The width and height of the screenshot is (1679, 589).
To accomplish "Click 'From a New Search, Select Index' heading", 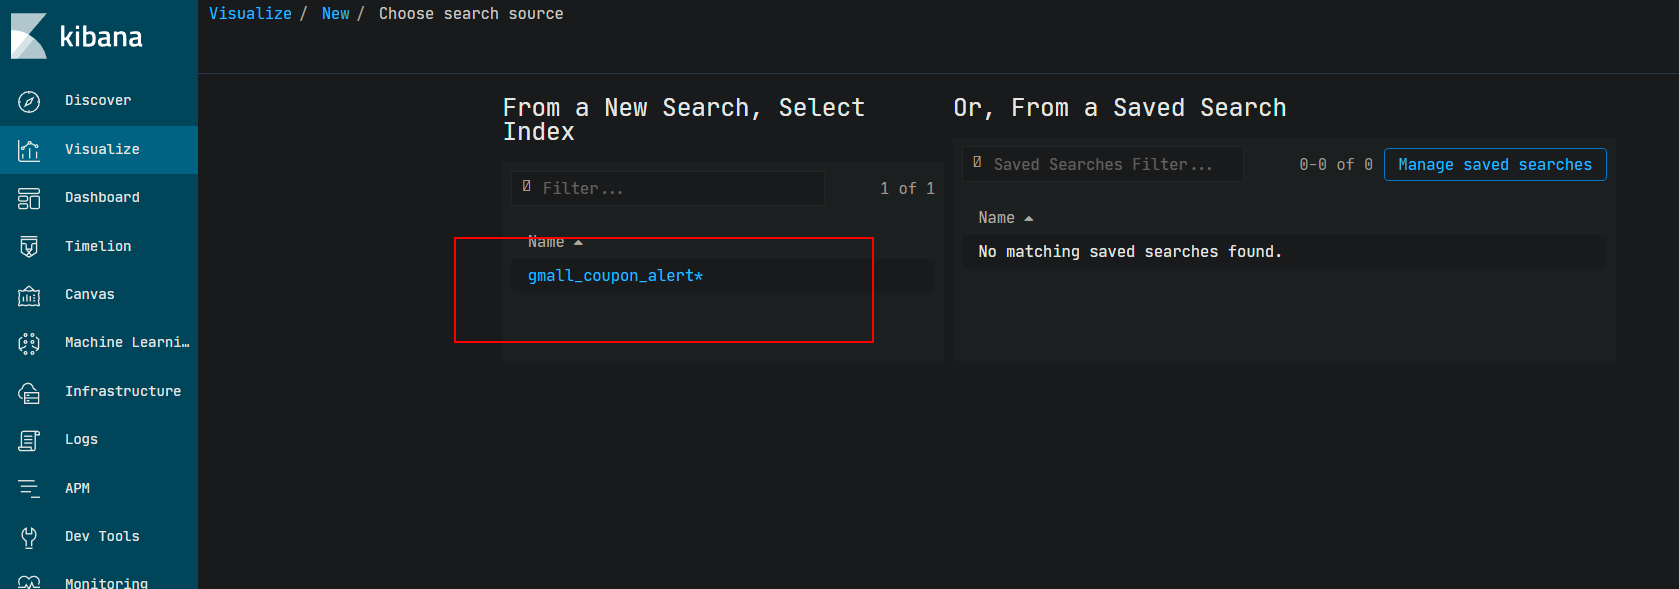I will (x=684, y=120).
